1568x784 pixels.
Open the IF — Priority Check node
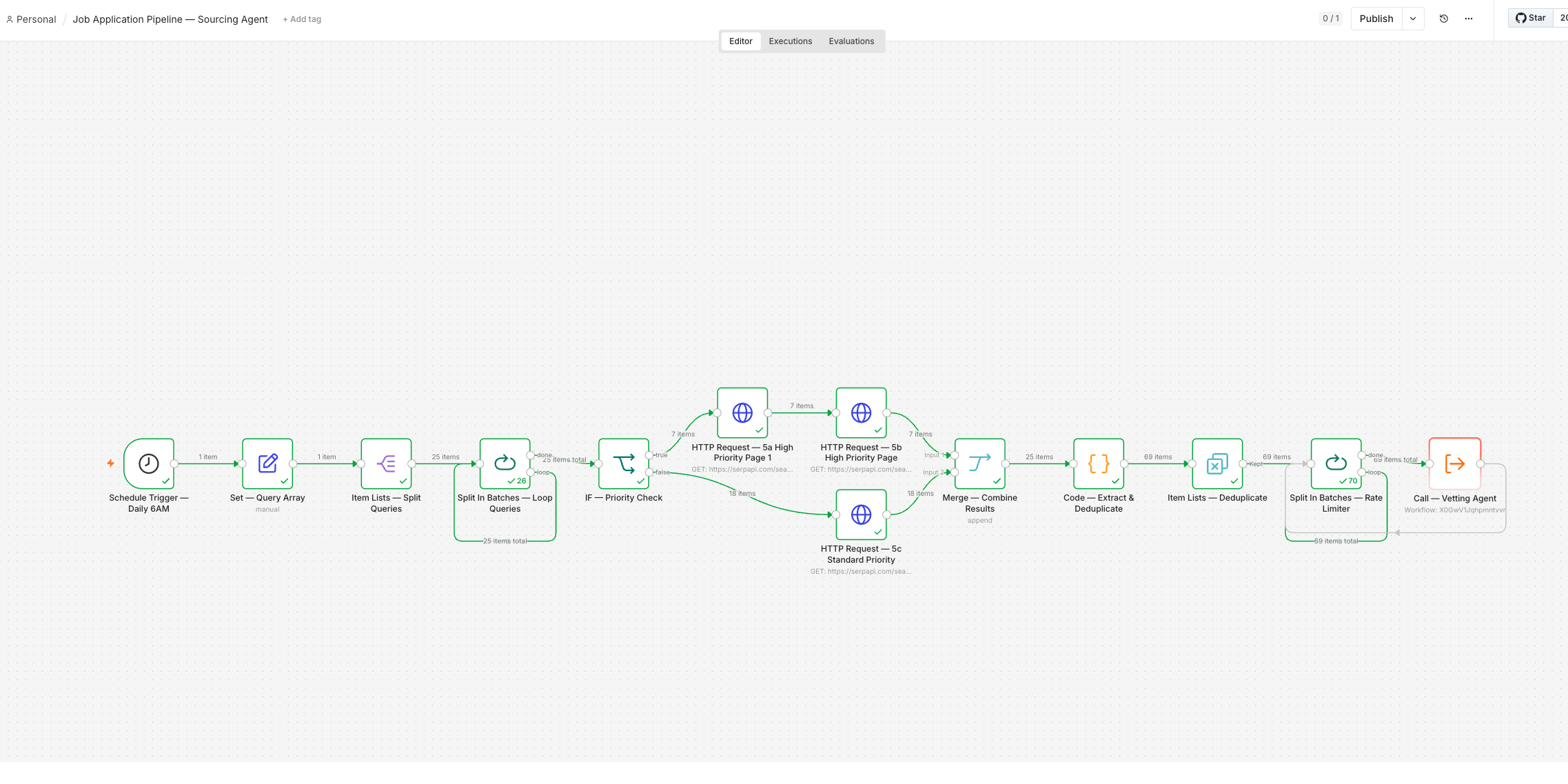[x=624, y=464]
